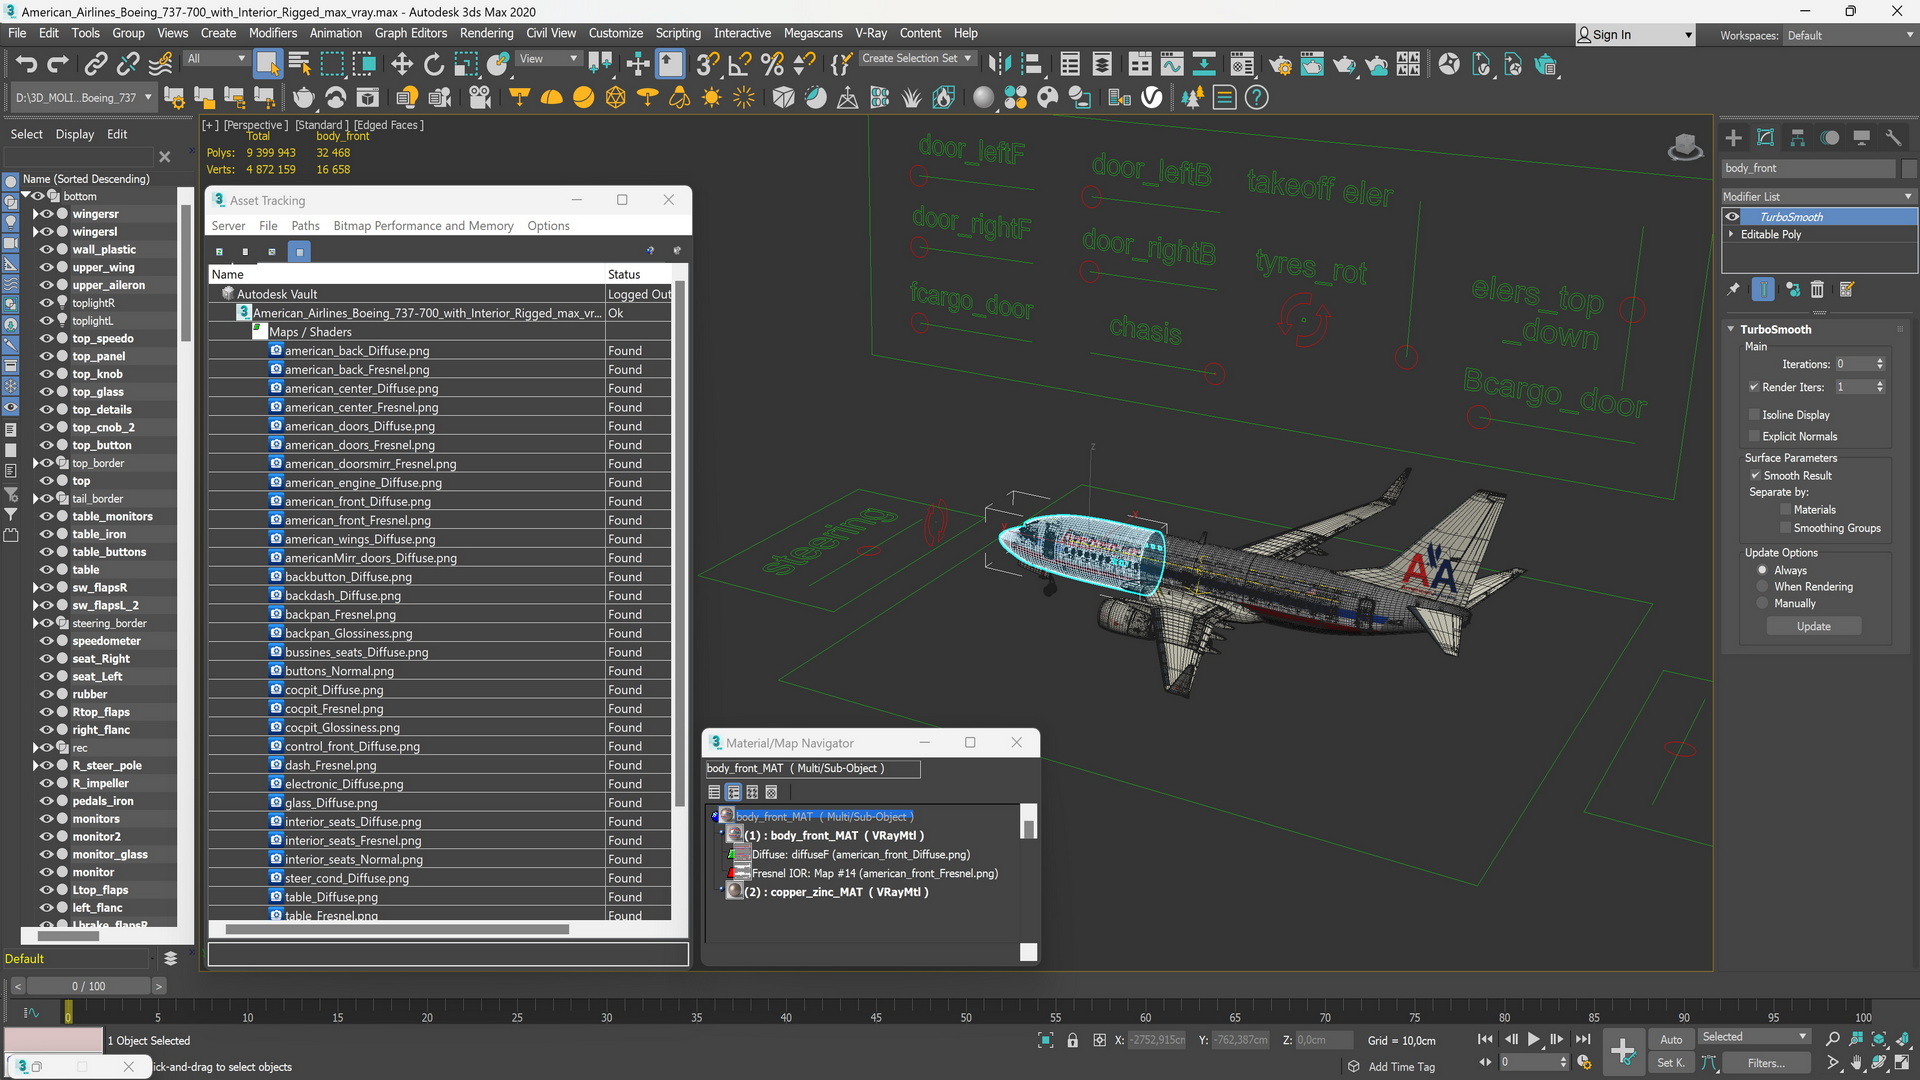
Task: Open the Create Selection Set dropdown
Action: (x=917, y=59)
